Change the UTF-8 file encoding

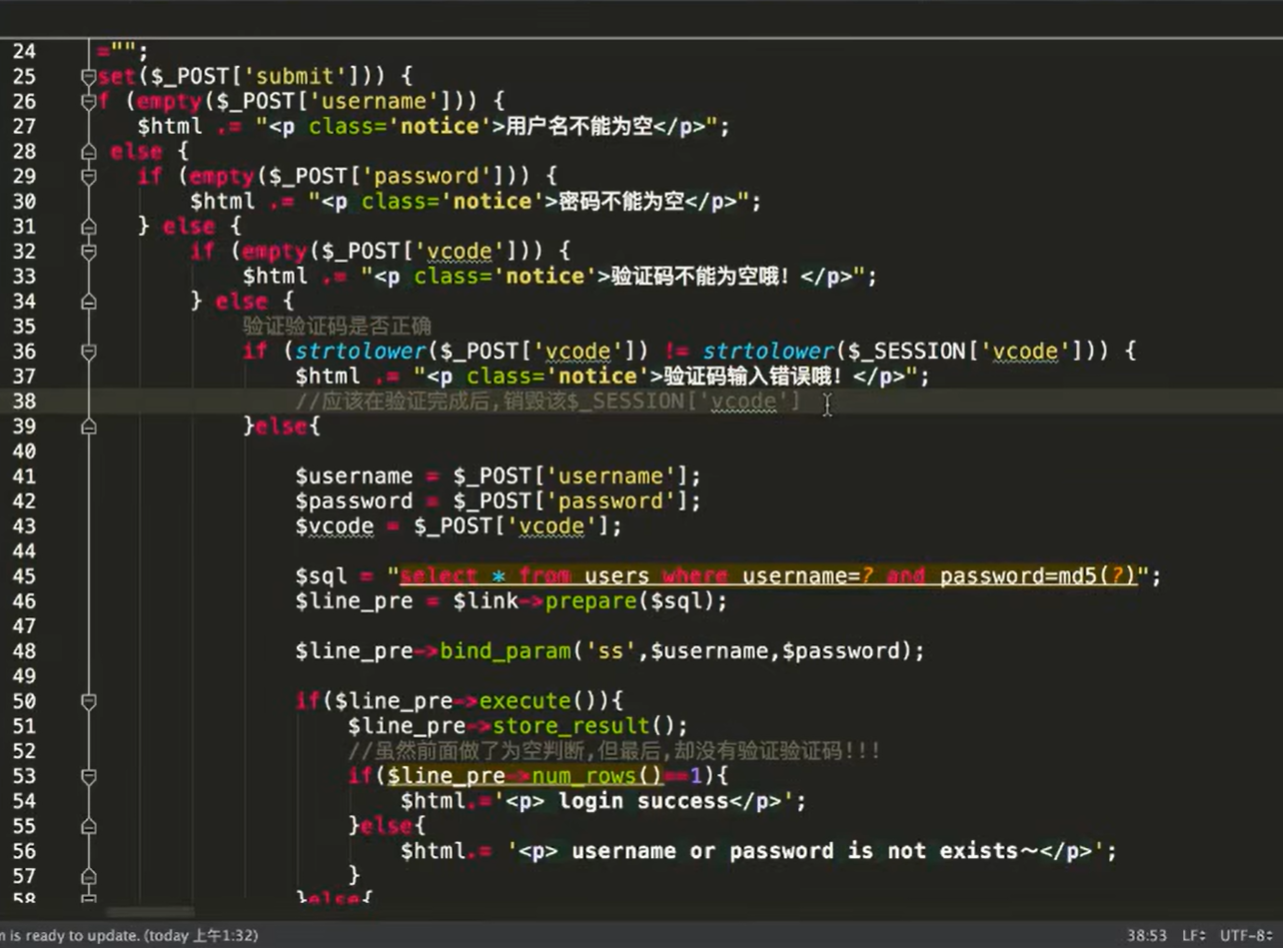click(x=1247, y=936)
